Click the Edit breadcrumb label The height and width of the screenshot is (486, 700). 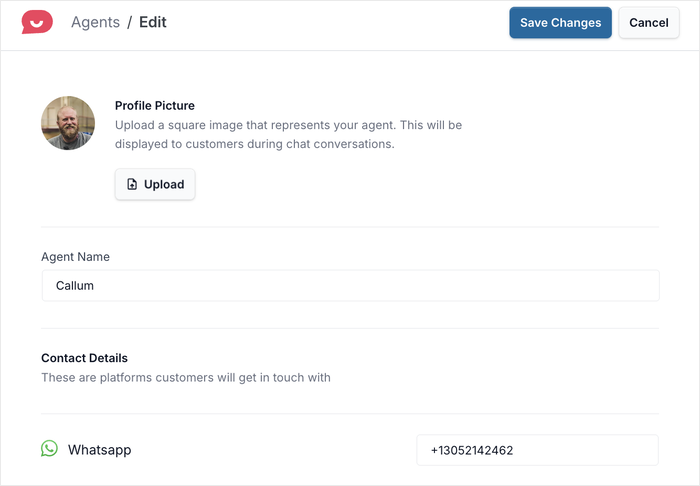(x=153, y=22)
